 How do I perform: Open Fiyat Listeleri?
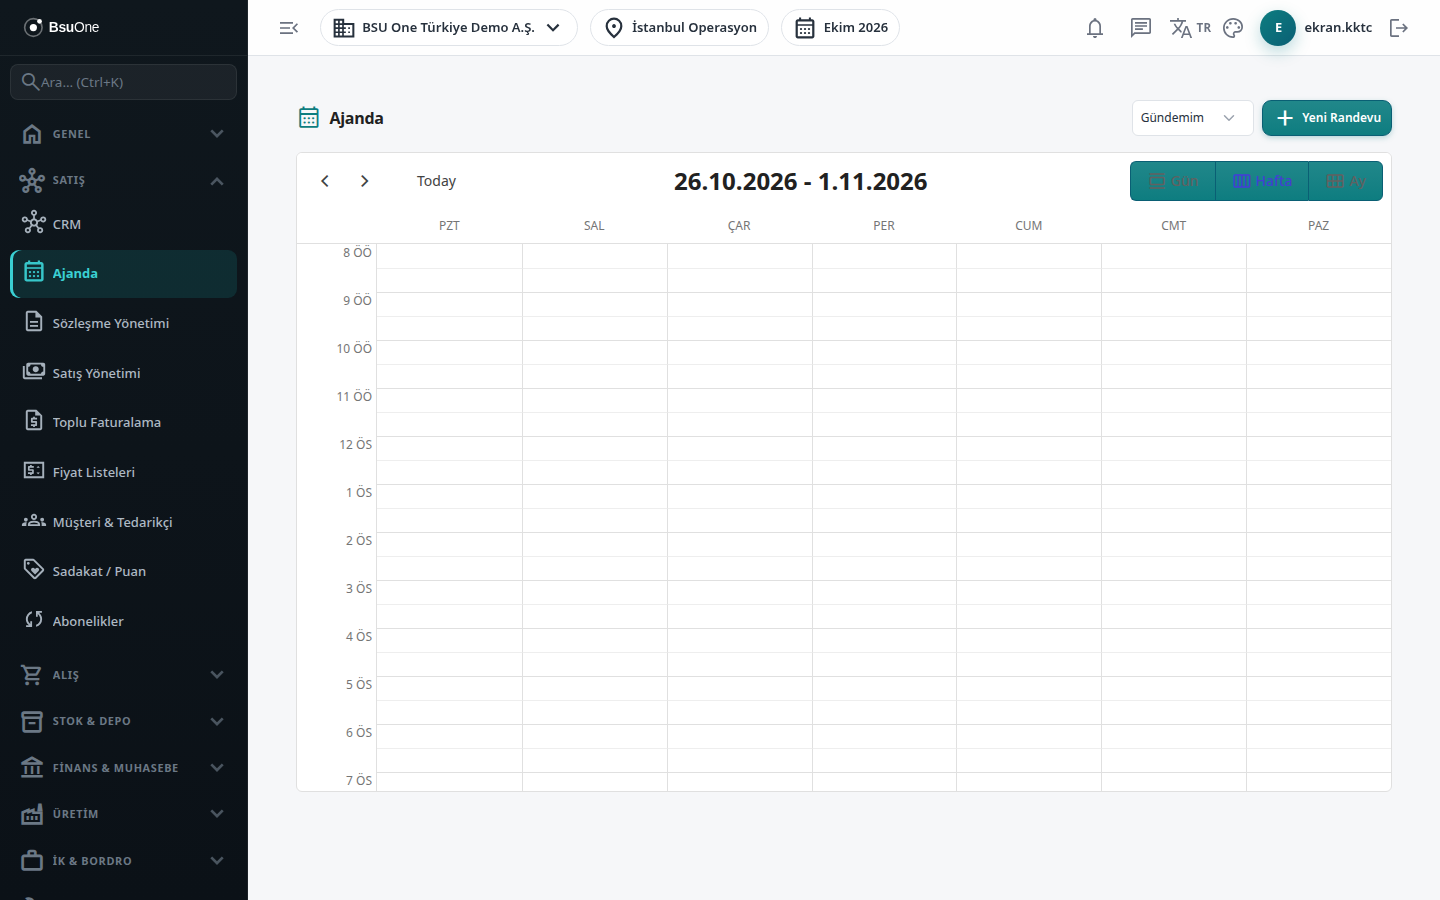[x=124, y=472]
